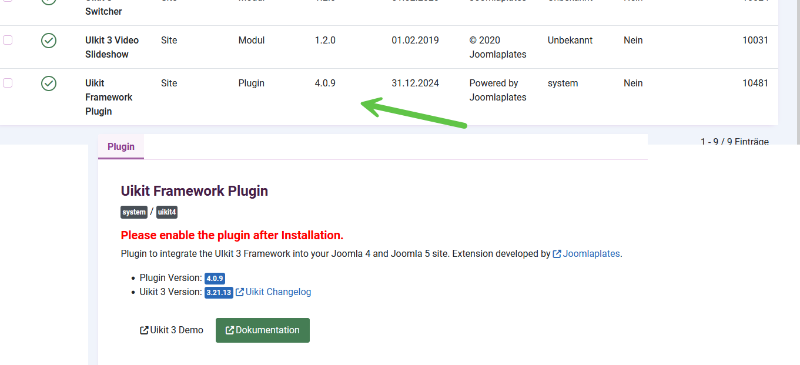Click 'system' folder cell in plugin row
The image size is (800, 365).
(563, 83)
